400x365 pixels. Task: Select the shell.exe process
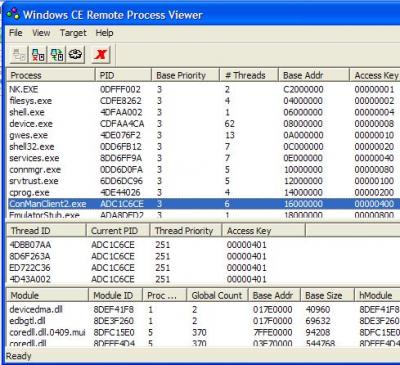coord(203,112)
